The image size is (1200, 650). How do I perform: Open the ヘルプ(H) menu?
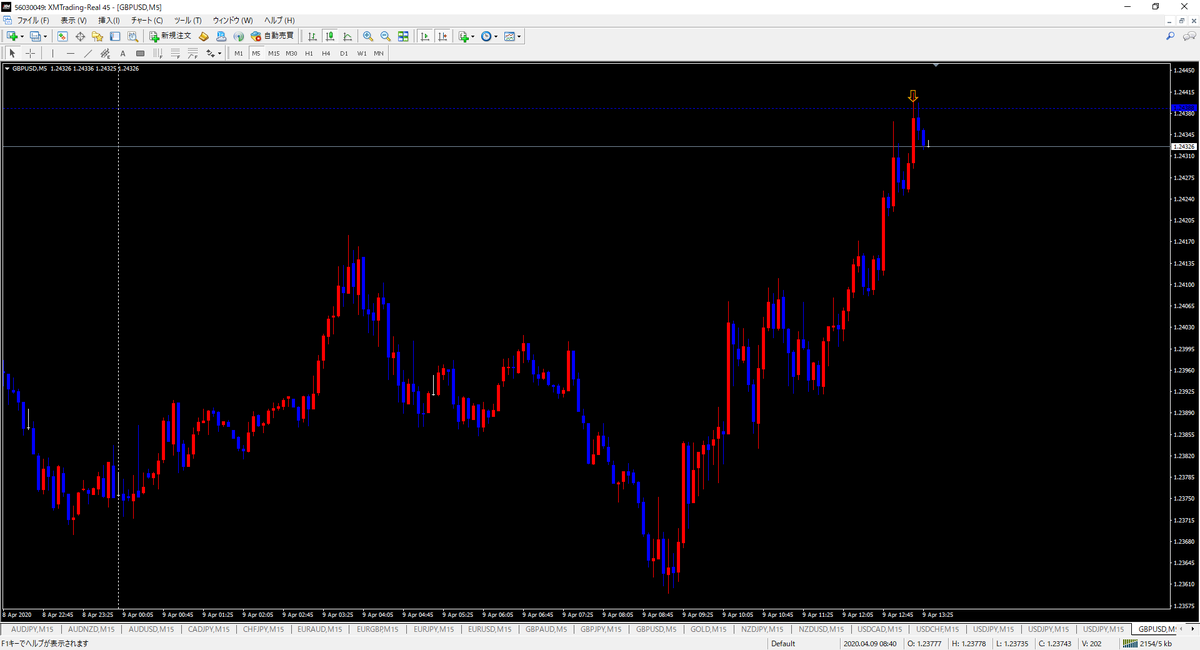click(279, 20)
